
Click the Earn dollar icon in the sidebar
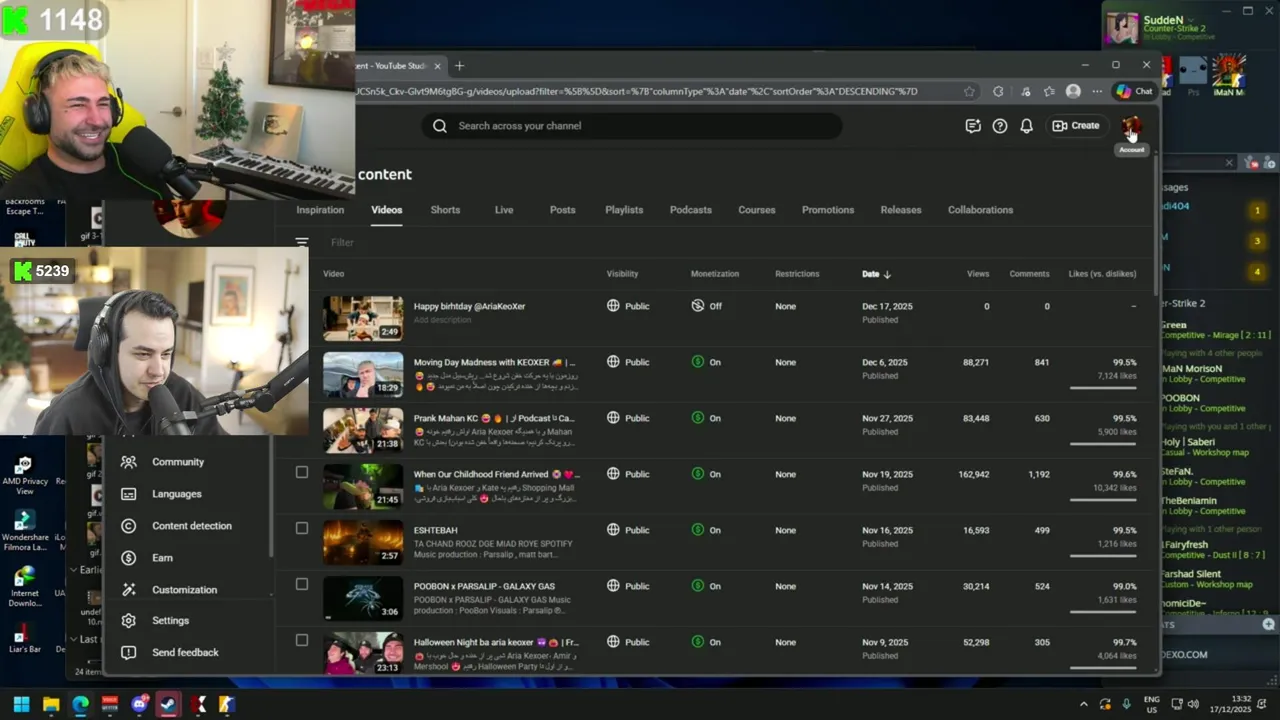pyautogui.click(x=128, y=558)
